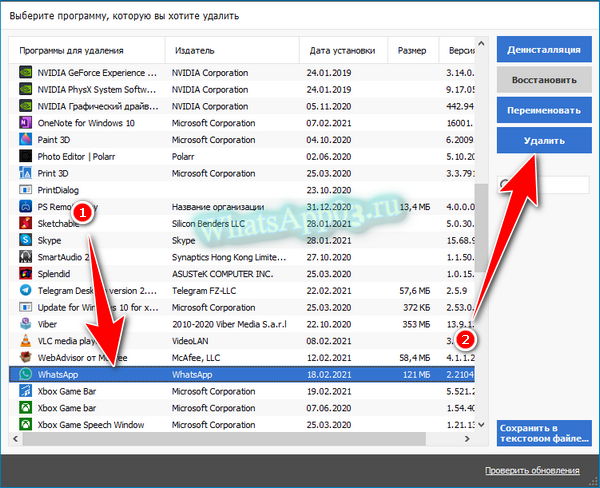The height and width of the screenshot is (488, 600).
Task: Click publisher Synaptics Hong Kong Limited
Action: [229, 257]
